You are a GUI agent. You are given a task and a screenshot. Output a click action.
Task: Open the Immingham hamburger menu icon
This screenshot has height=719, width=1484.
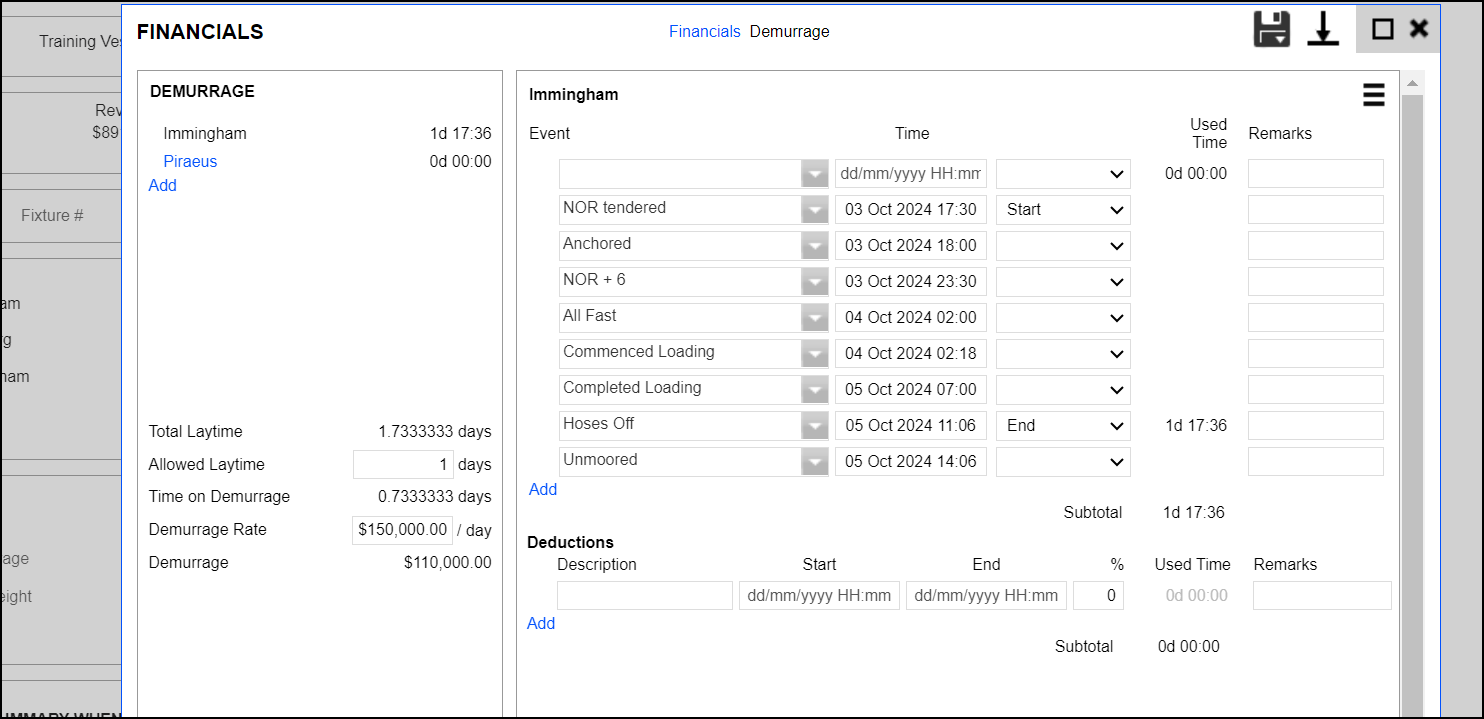[x=1373, y=95]
